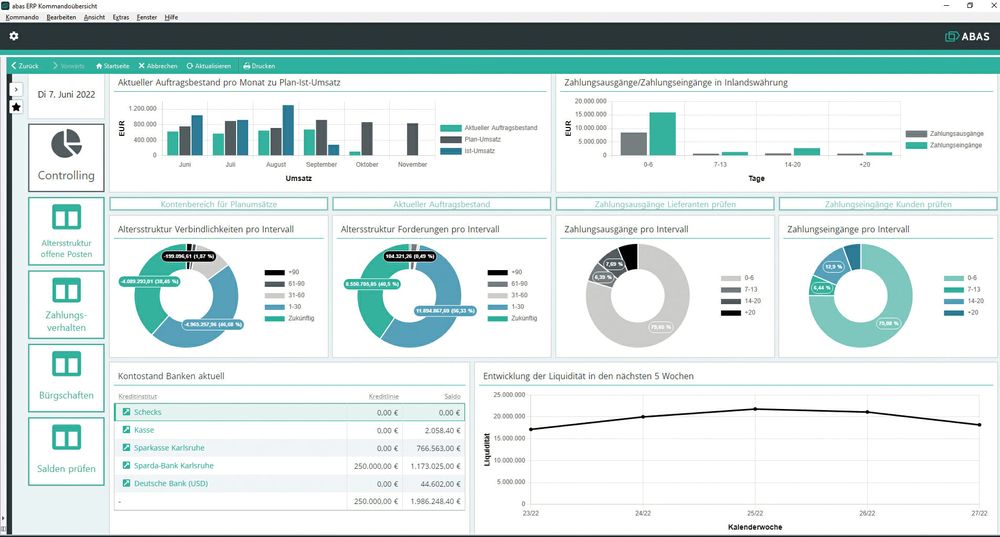Open the Fenster menu
Image resolution: width=1000 pixels, height=537 pixels.
click(x=147, y=17)
